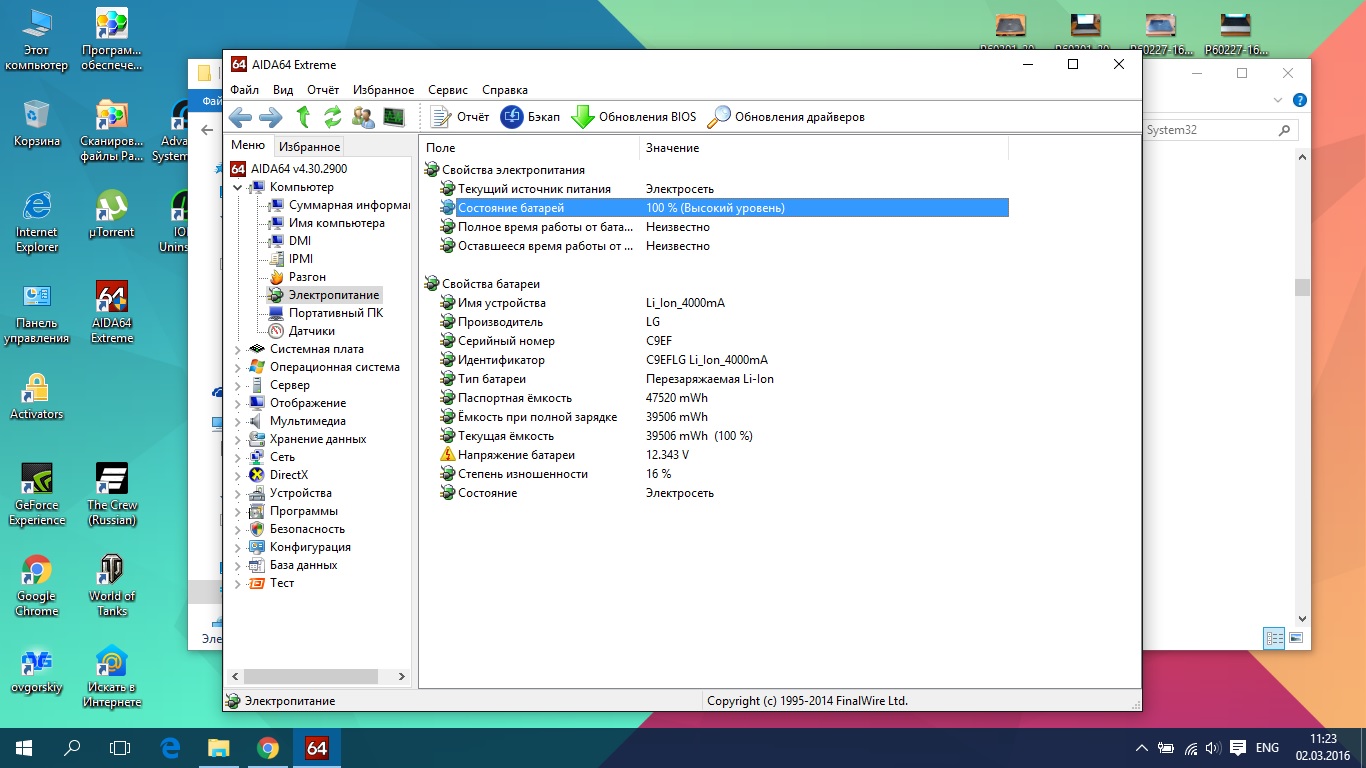Click the tree panel horizontal scrollbar thumb
The width and height of the screenshot is (1366, 768).
click(x=310, y=676)
